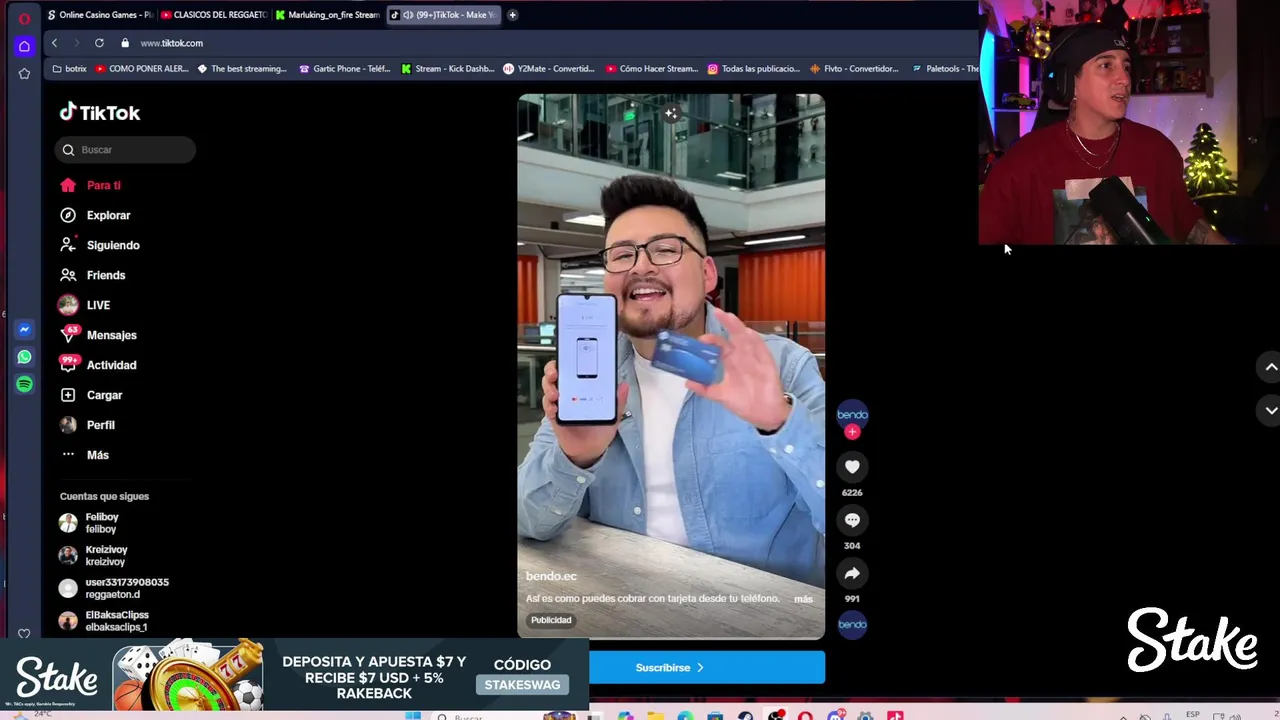The width and height of the screenshot is (1280, 720).
Task: Open the botrix bookmark folder
Action: (x=69, y=69)
